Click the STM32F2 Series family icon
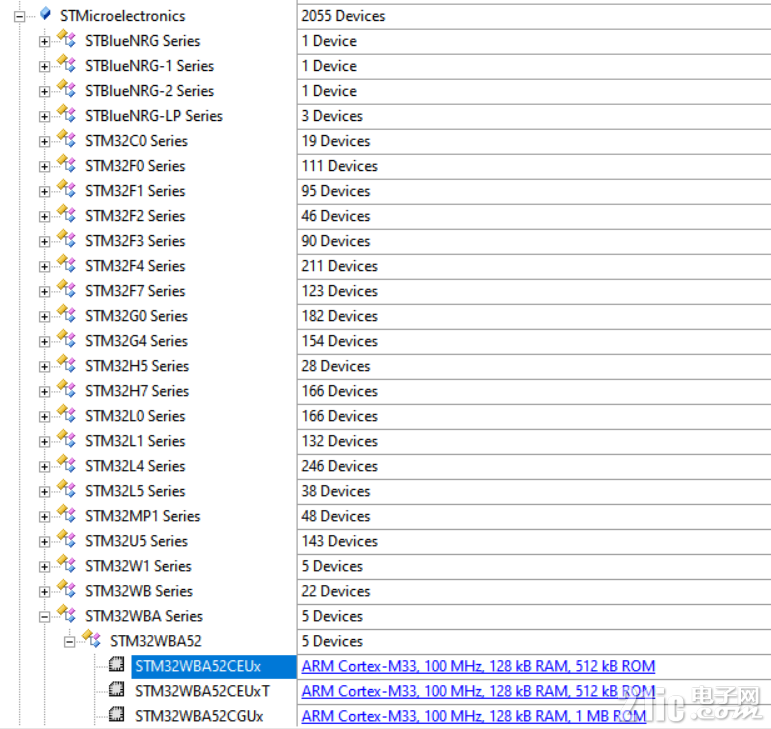Image resolution: width=771 pixels, height=729 pixels. point(66,214)
